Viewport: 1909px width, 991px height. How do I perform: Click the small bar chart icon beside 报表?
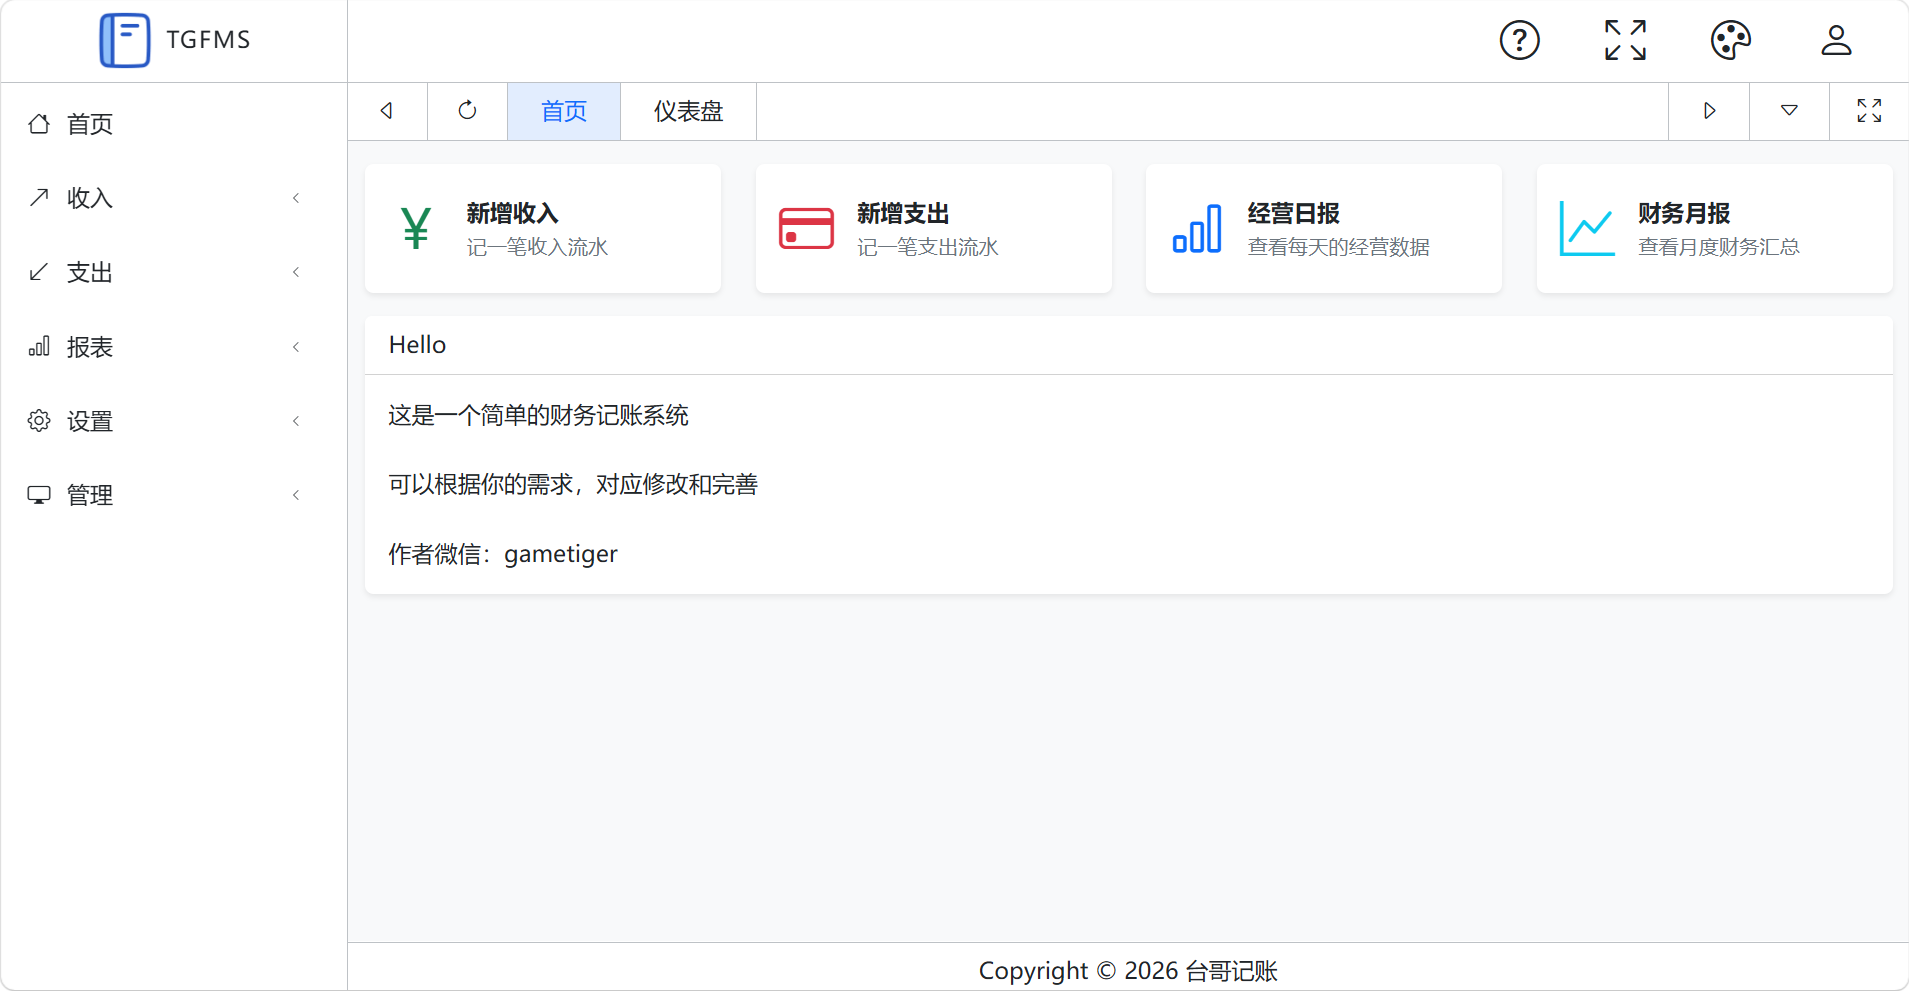click(39, 347)
